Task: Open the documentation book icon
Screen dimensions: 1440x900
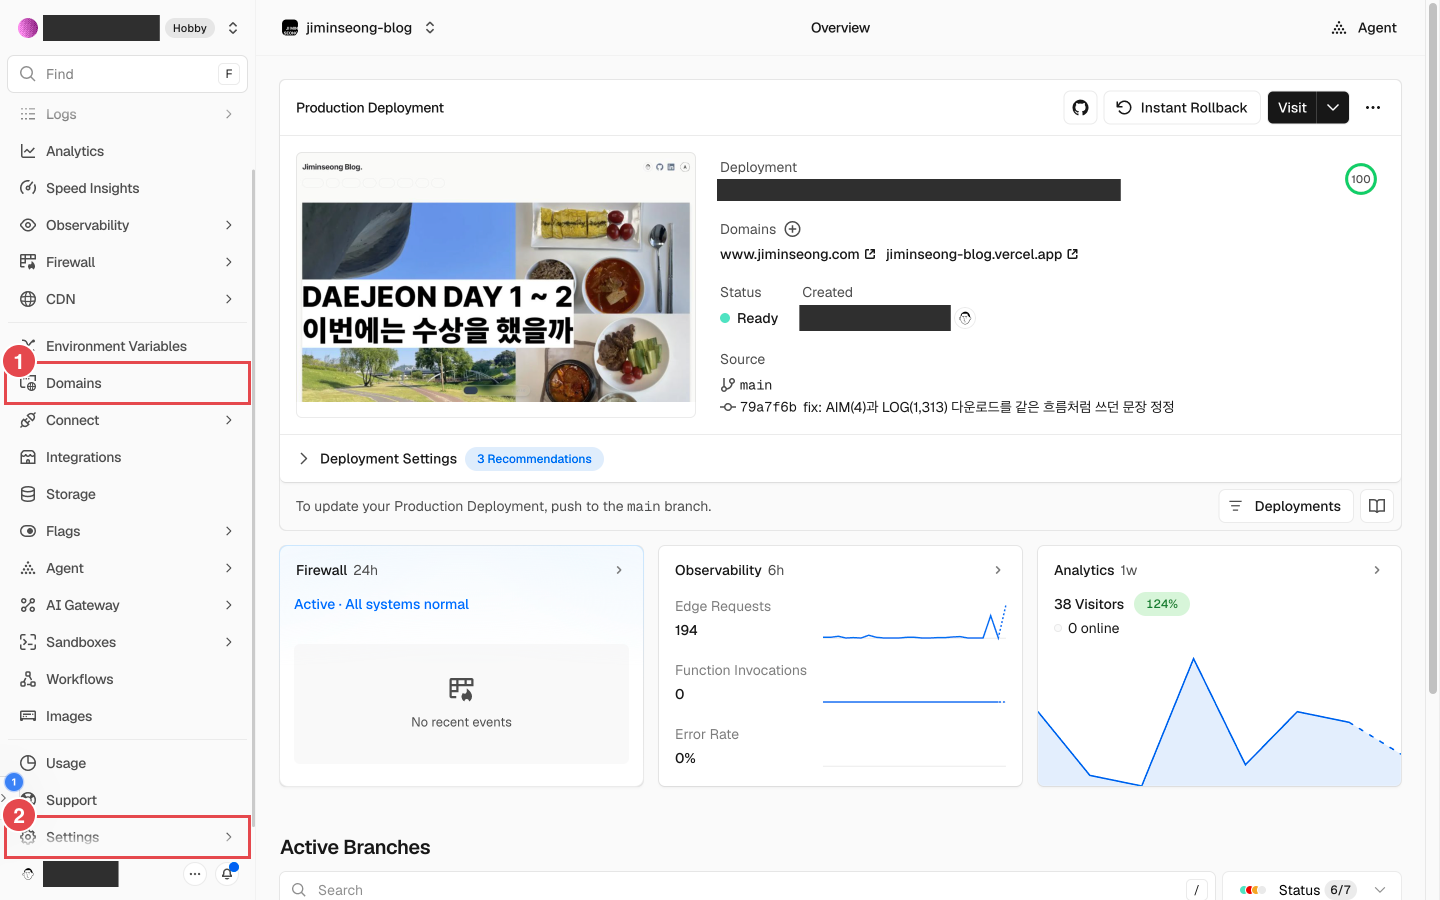Action: click(1377, 506)
